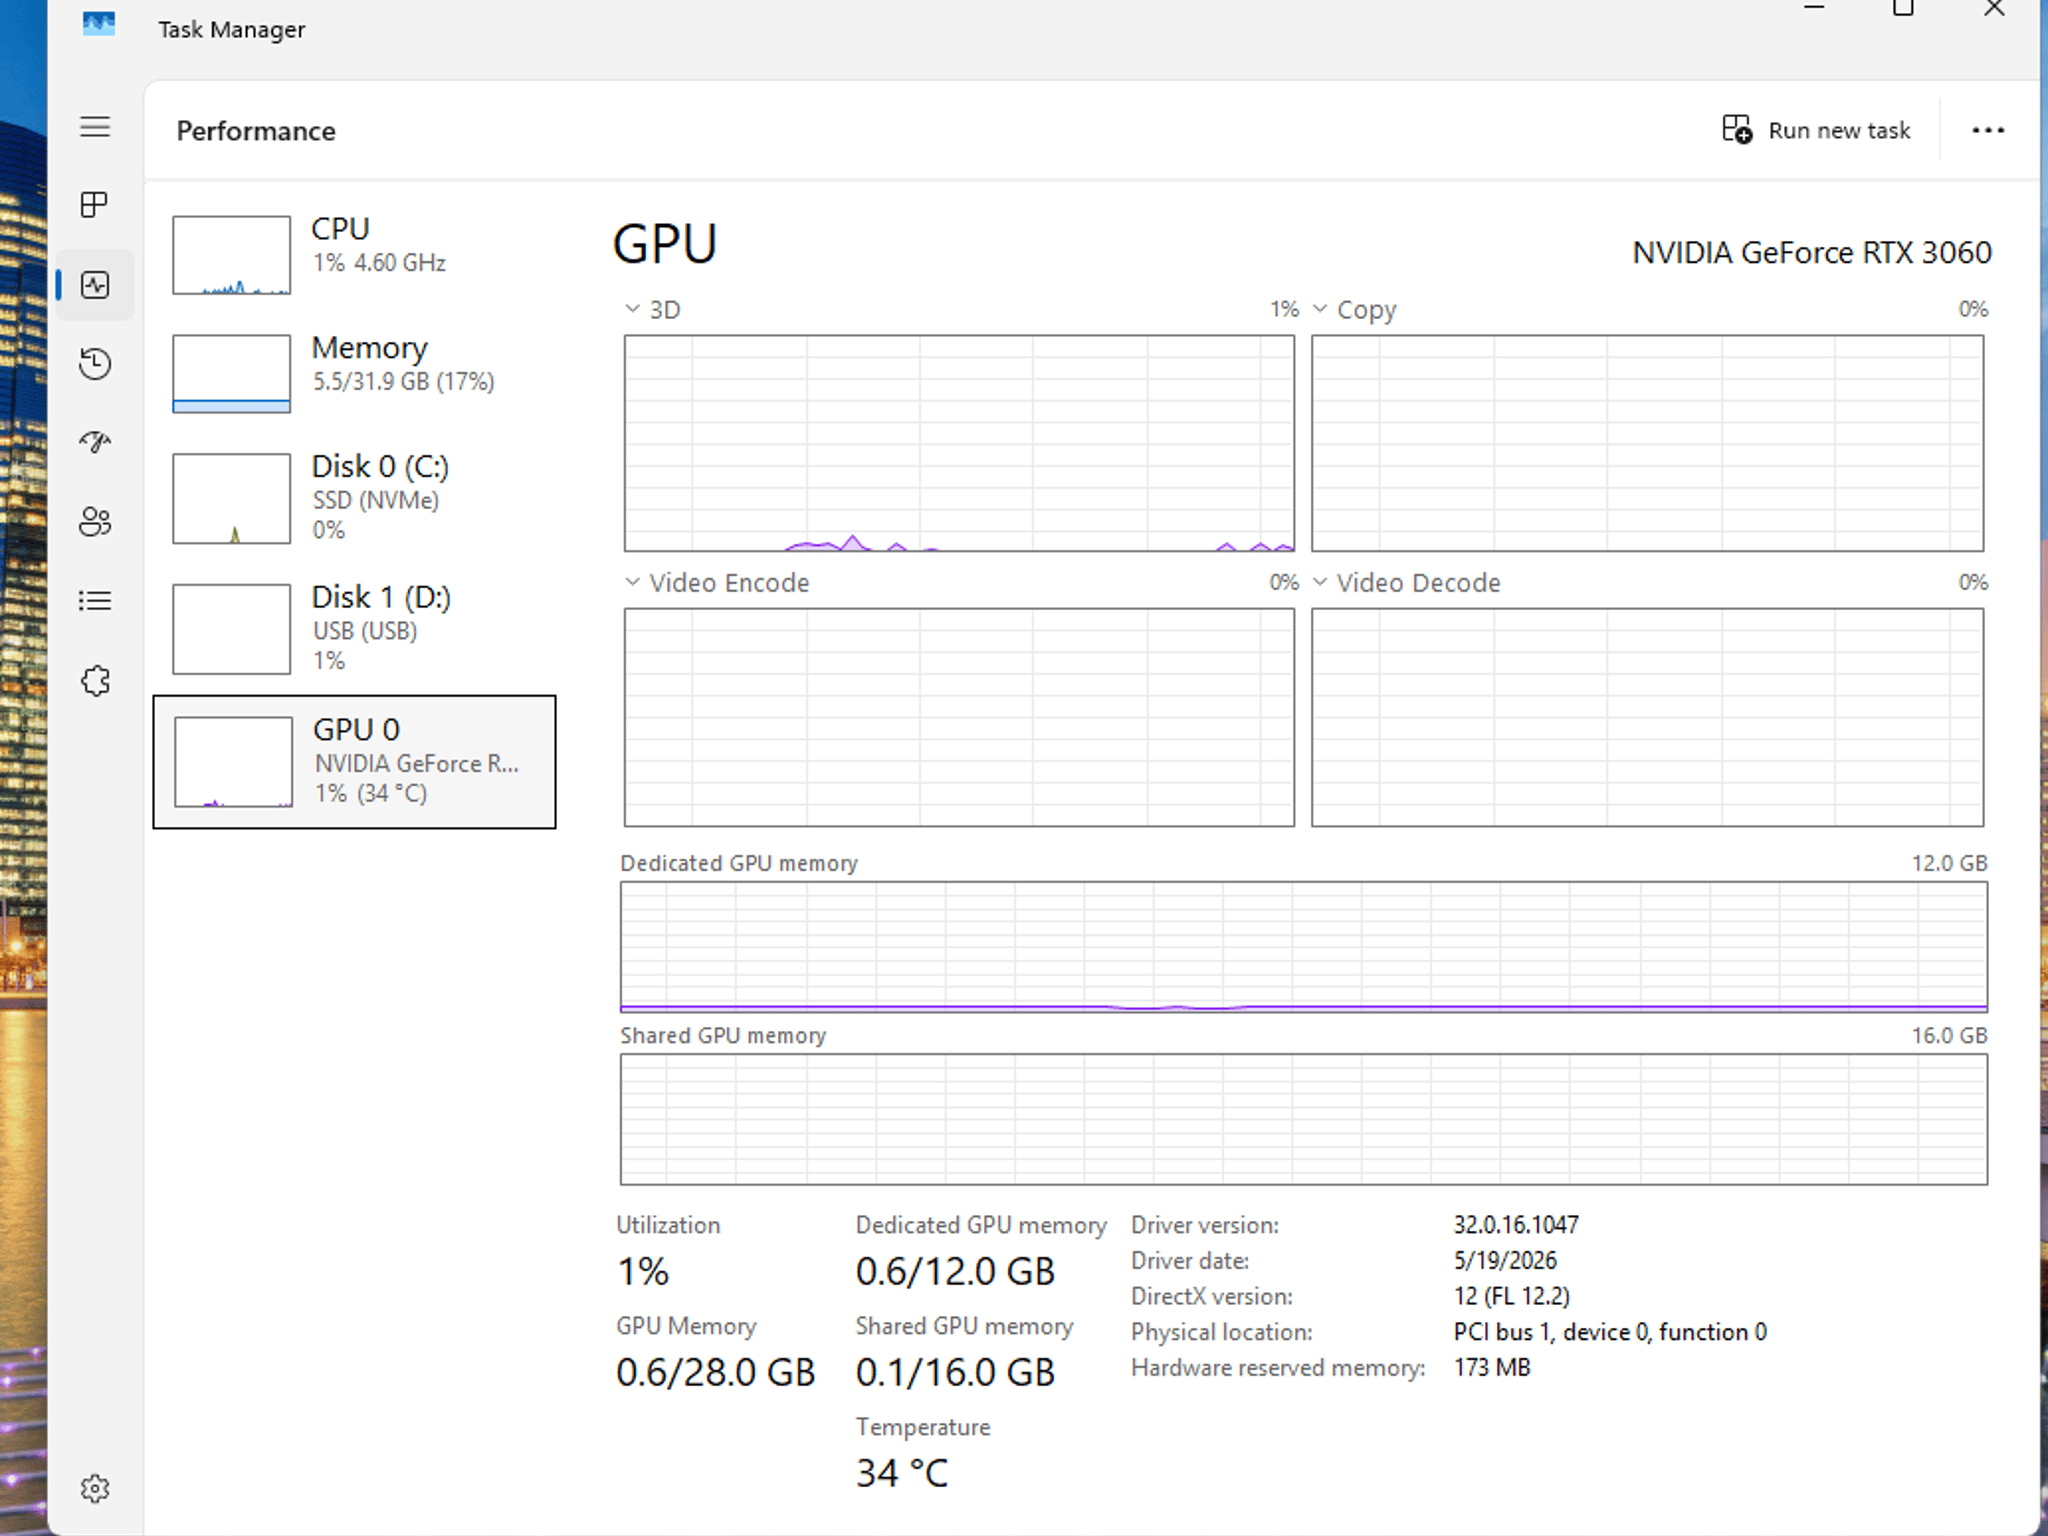Open the 3D engine graph dropdown
The height and width of the screenshot is (1536, 2048).
(x=632, y=309)
